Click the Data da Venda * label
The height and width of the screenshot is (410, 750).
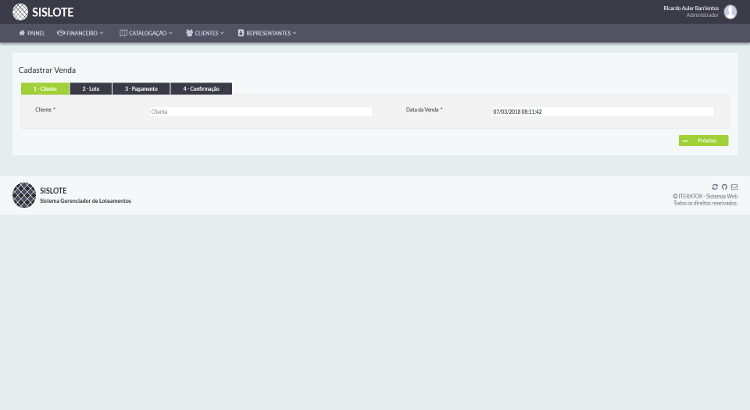tap(424, 110)
